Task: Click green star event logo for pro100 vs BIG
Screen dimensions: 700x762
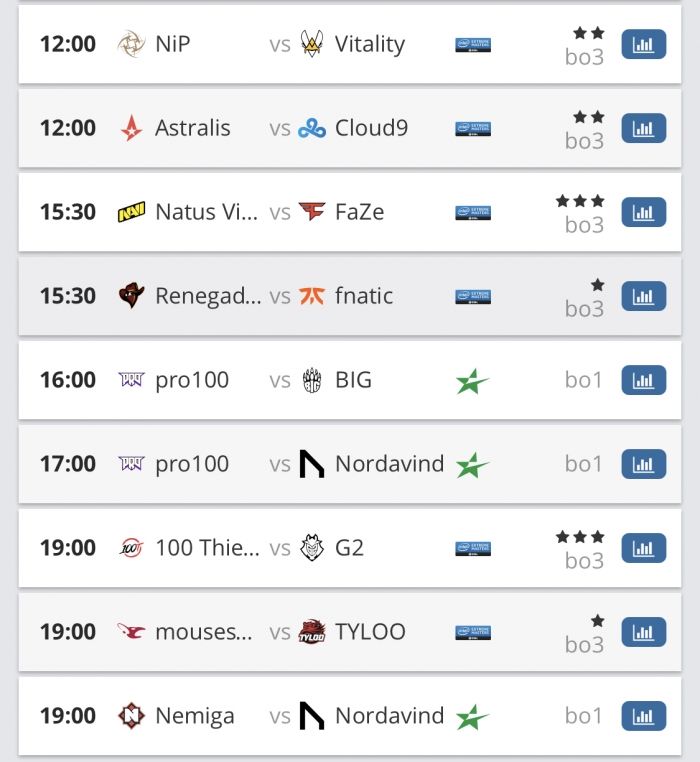Action: (472, 381)
